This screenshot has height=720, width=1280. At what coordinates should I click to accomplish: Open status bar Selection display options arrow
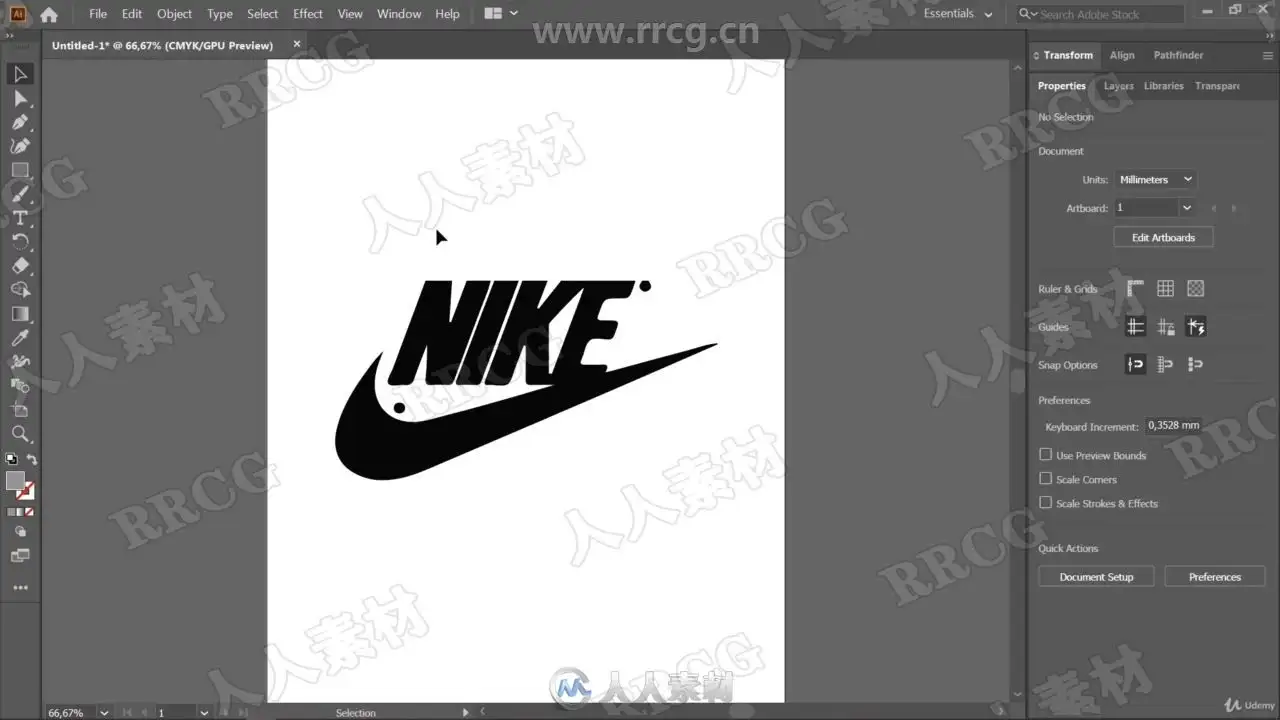[x=465, y=713]
